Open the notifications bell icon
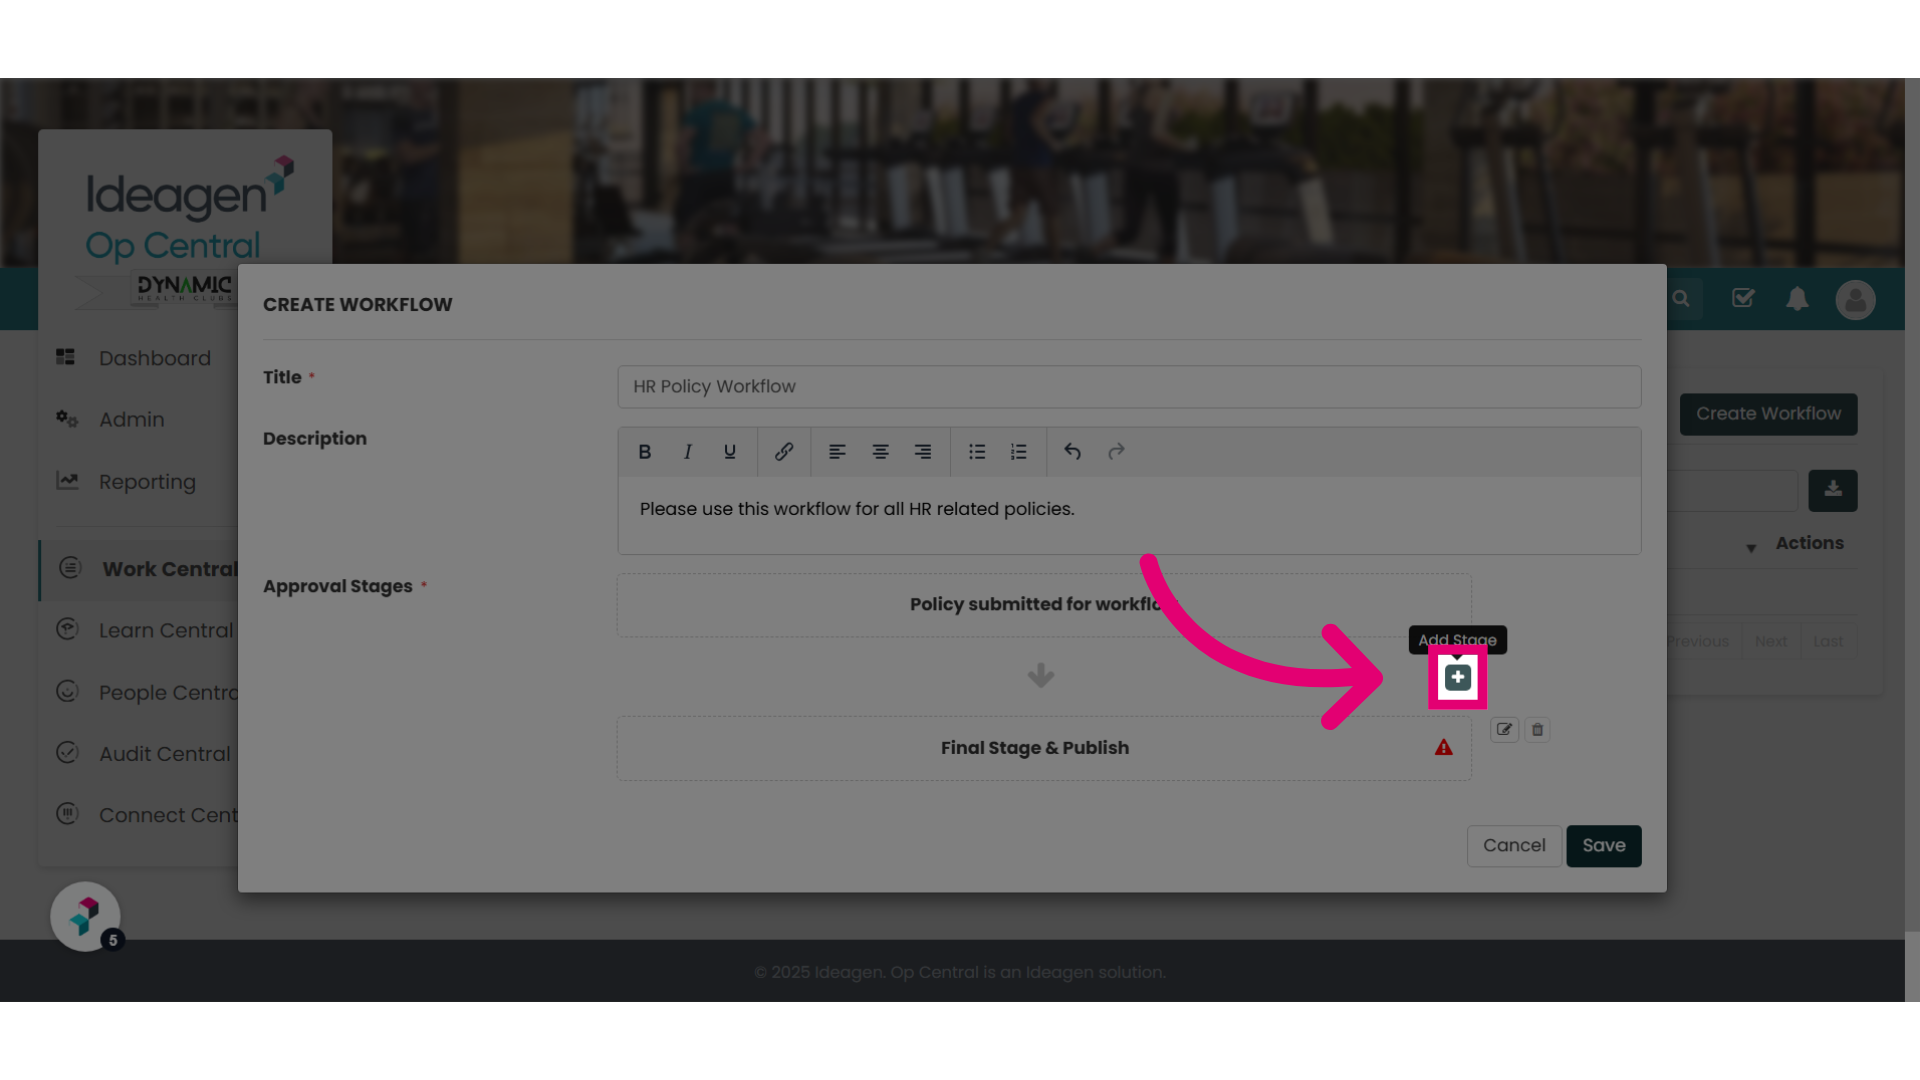Screen dimensions: 1920x1080 [x=1797, y=299]
